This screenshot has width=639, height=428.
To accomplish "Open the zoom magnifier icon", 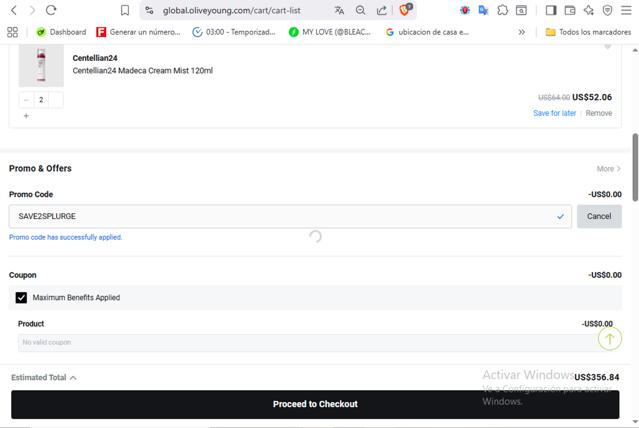I will click(x=360, y=10).
